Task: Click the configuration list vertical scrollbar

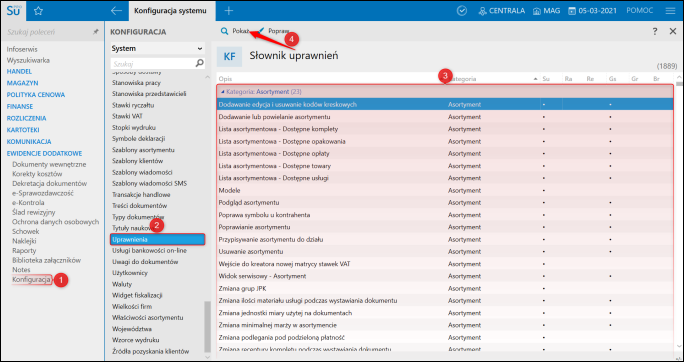Action: tap(208, 326)
